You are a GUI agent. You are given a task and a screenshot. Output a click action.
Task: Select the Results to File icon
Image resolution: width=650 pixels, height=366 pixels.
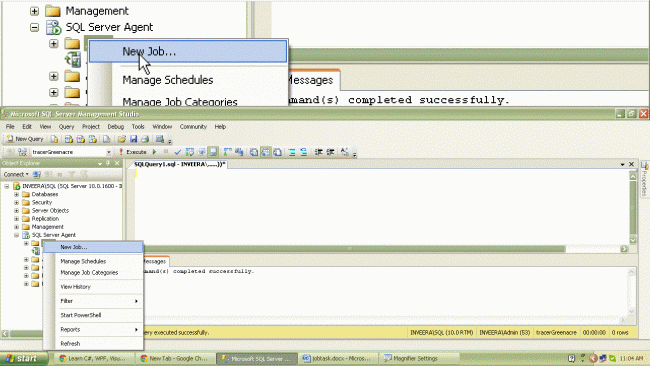point(277,152)
